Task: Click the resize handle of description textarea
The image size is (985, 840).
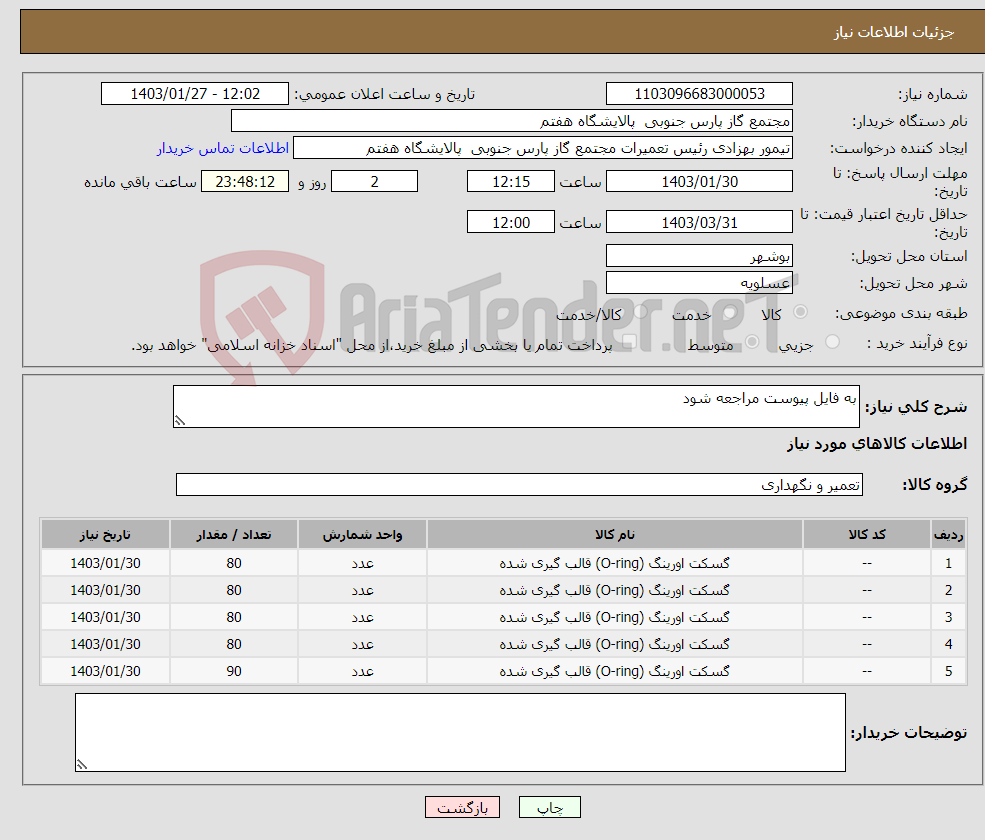Action: point(180,421)
